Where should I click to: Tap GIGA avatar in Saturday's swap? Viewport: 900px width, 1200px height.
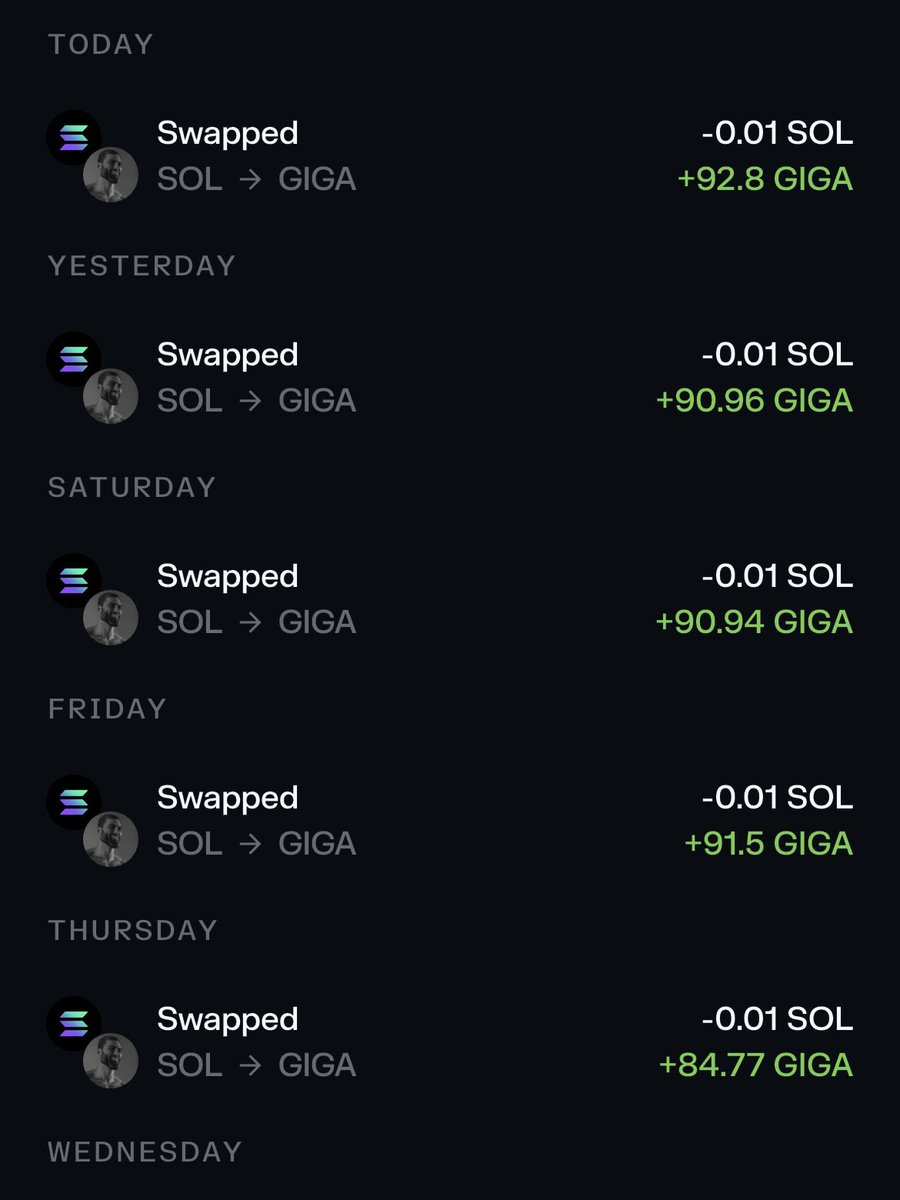(110, 618)
